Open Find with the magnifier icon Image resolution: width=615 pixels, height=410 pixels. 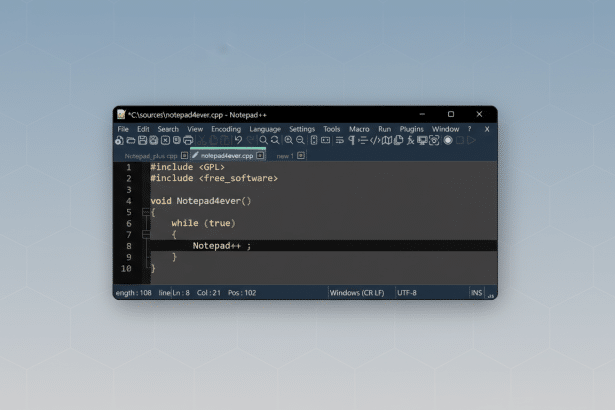point(264,140)
